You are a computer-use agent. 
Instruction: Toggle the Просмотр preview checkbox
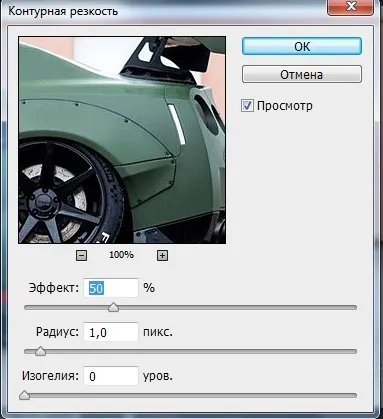[247, 106]
